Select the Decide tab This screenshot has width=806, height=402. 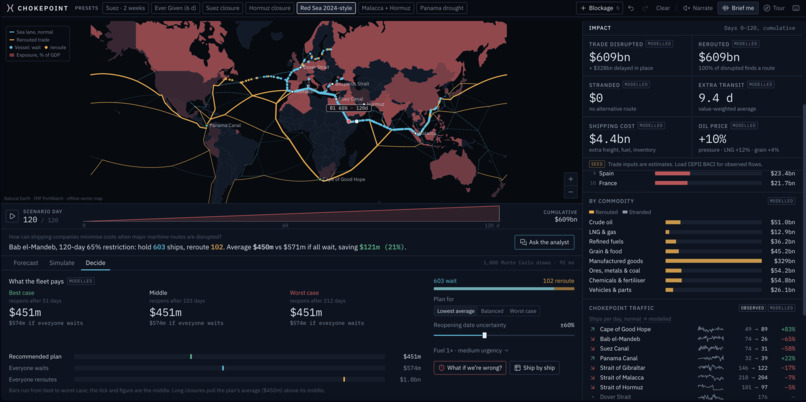96,263
